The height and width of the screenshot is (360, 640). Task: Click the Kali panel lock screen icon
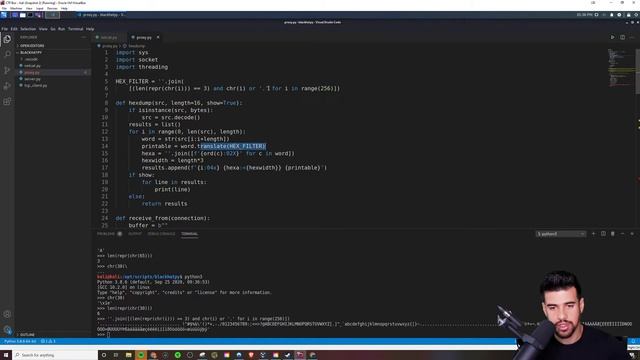click(629, 15)
